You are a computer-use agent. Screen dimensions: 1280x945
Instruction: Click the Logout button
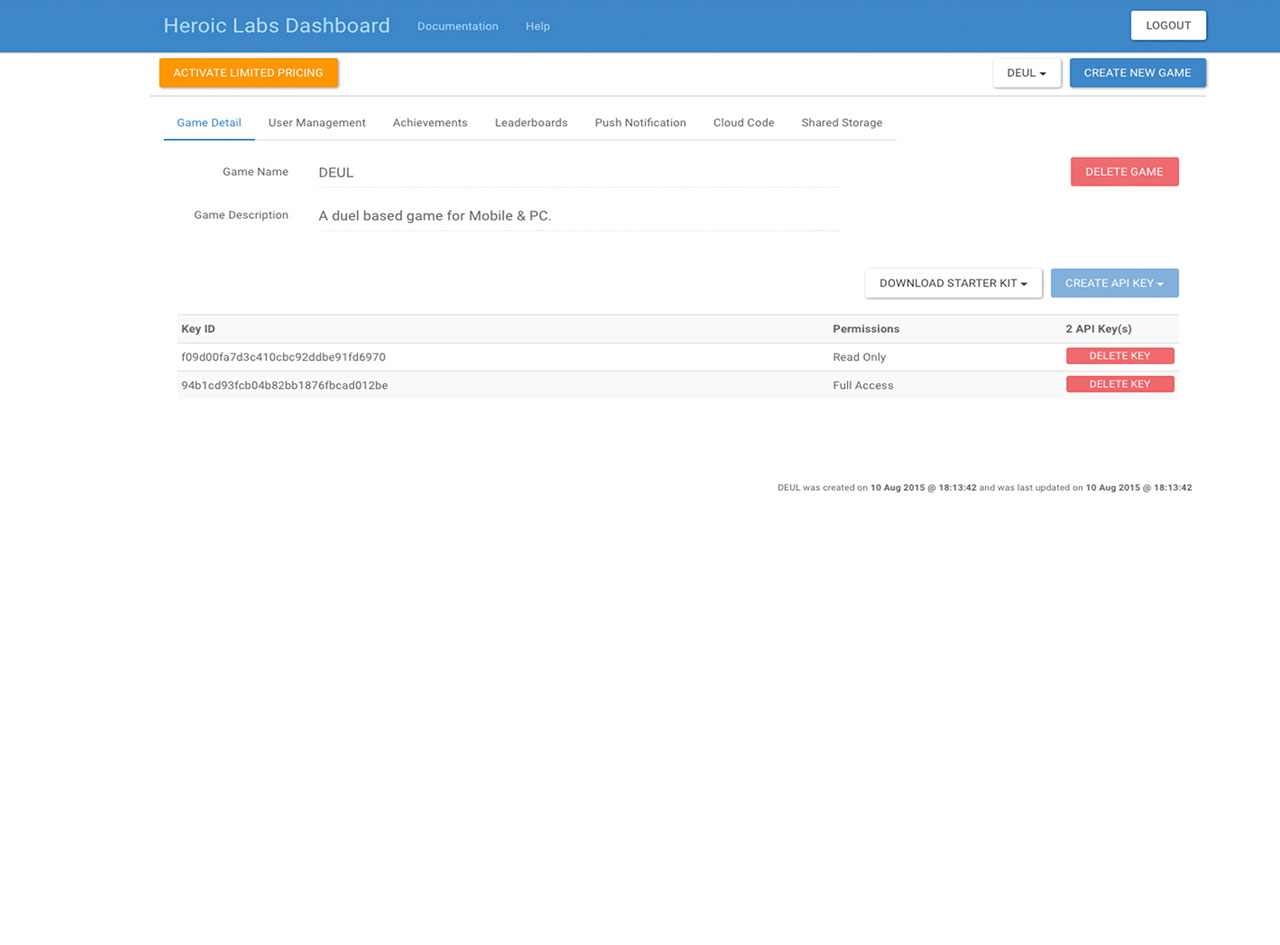(1168, 26)
